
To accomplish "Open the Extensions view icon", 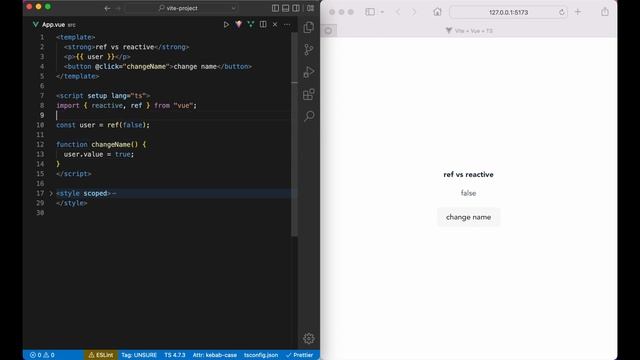I will pyautogui.click(x=309, y=95).
